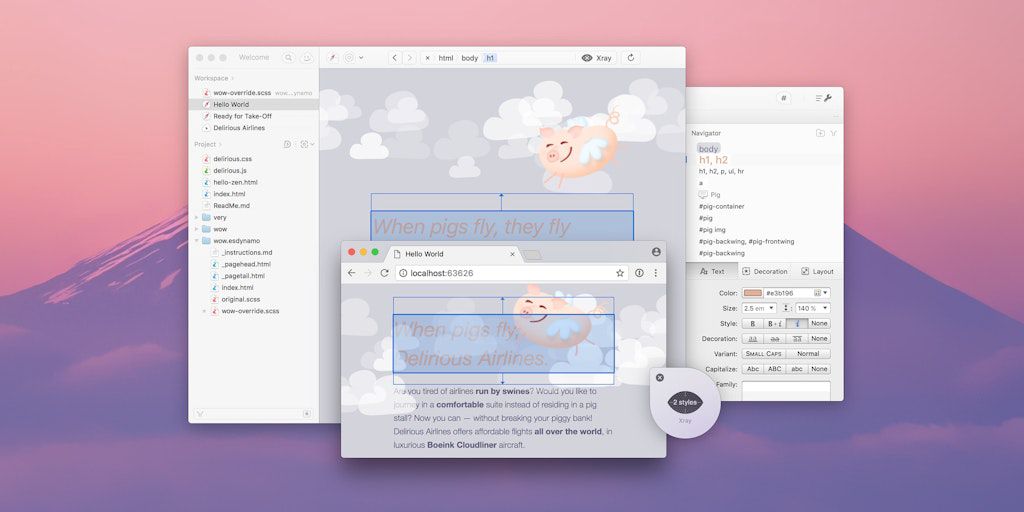Collapse the wow.esdynamo folder
The width and height of the screenshot is (1024, 512).
[197, 241]
